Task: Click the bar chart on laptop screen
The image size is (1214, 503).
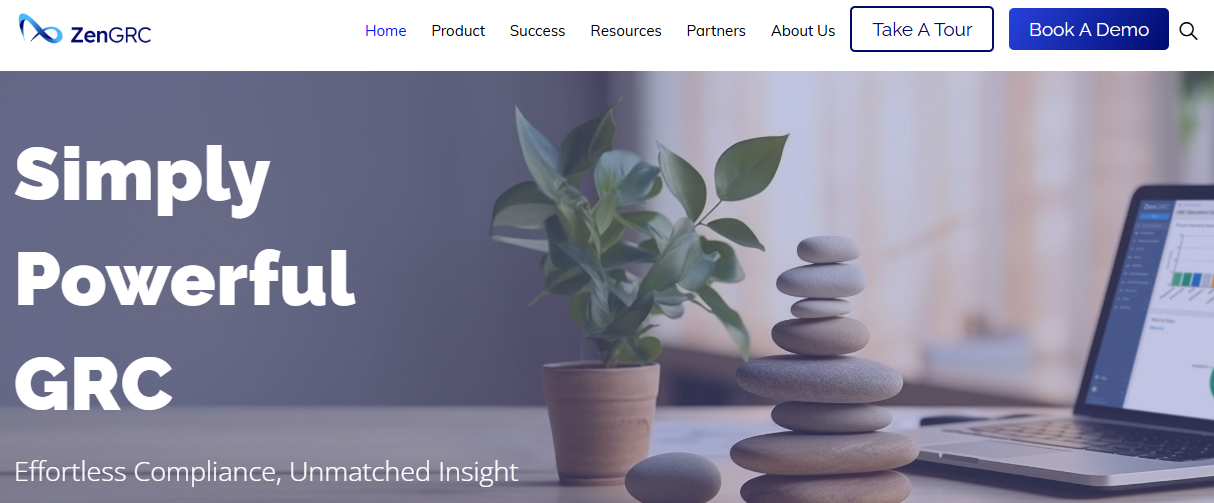Action: coord(1190,267)
